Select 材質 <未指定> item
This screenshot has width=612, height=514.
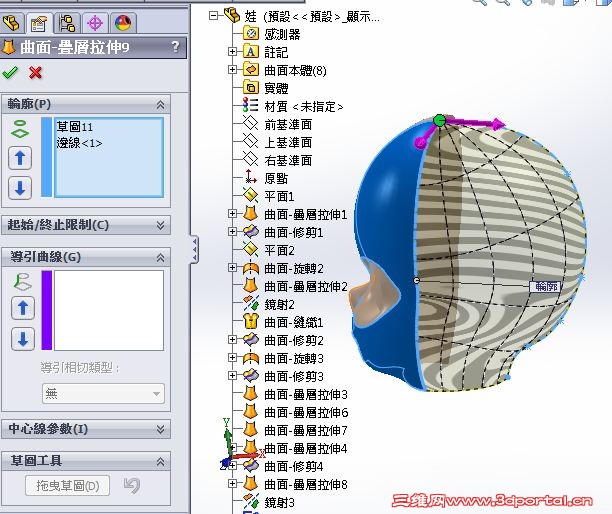(304, 106)
